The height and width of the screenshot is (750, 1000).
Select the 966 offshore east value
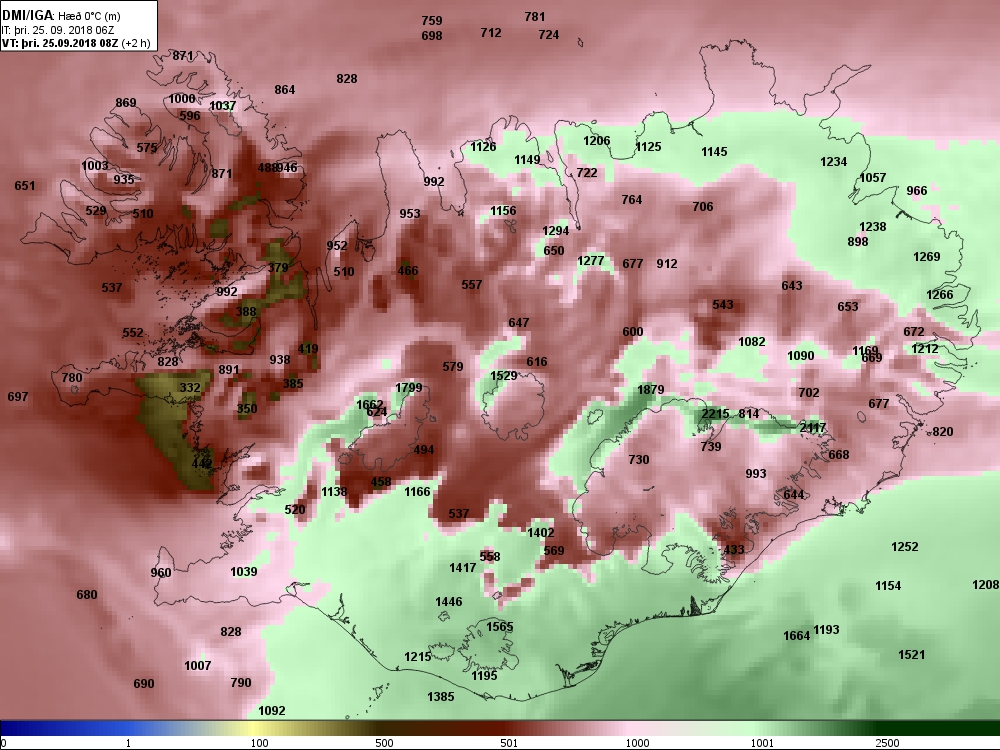[916, 191]
